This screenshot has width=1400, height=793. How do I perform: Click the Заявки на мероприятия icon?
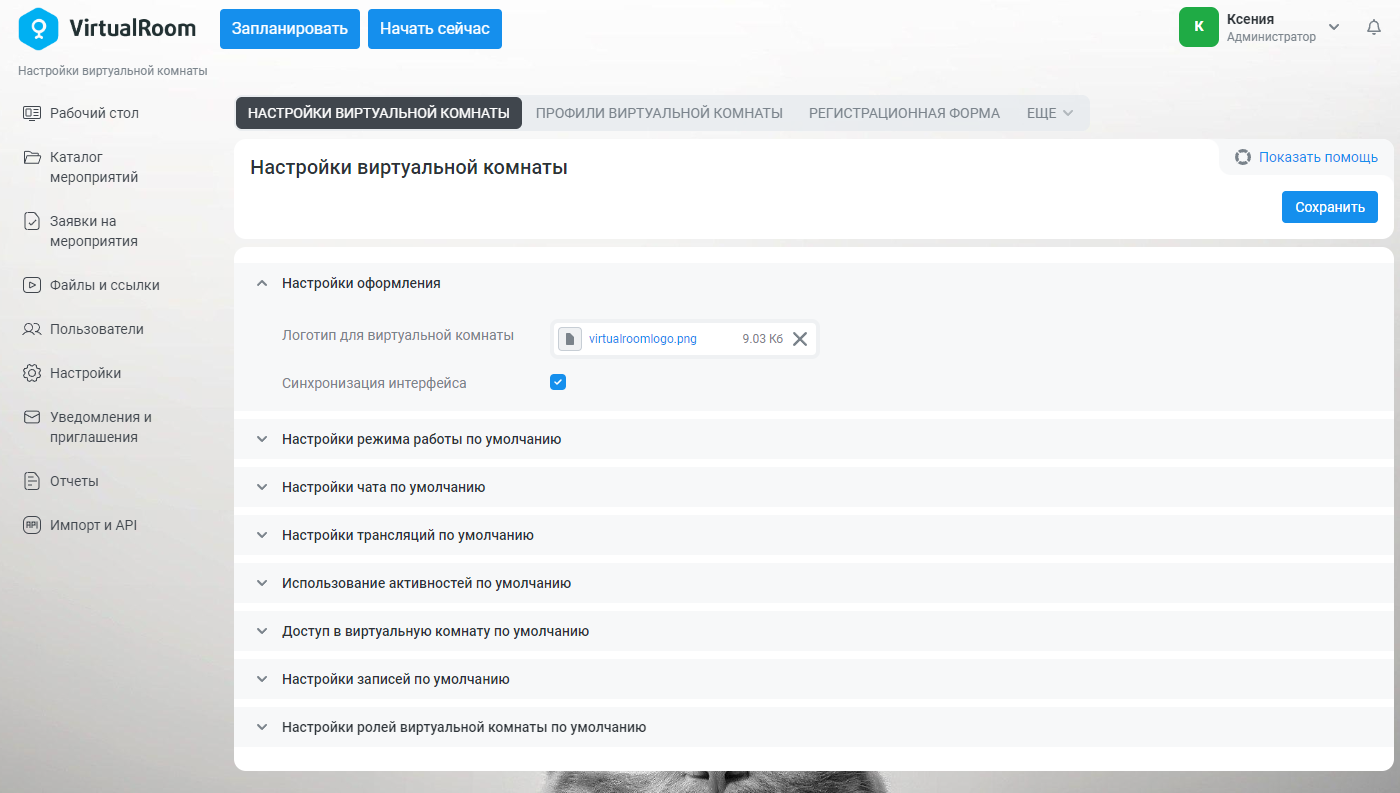tap(32, 221)
